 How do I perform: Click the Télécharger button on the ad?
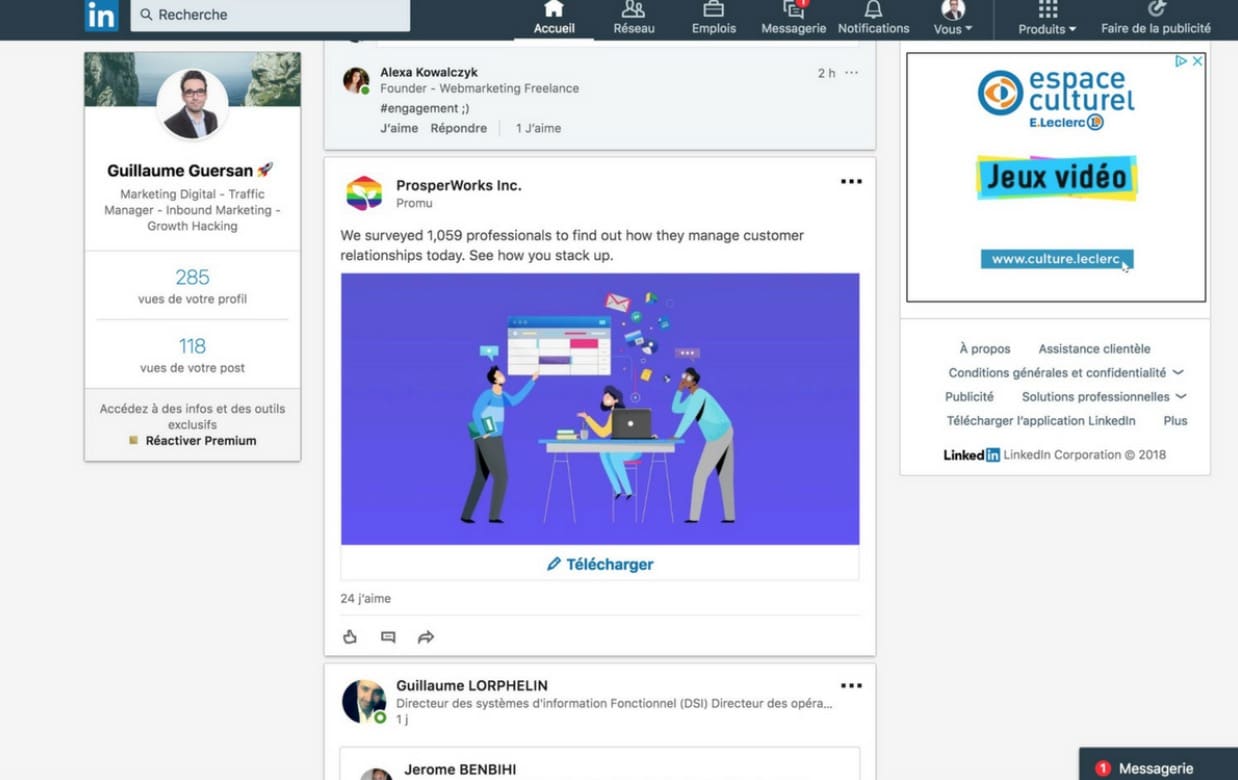click(600, 564)
